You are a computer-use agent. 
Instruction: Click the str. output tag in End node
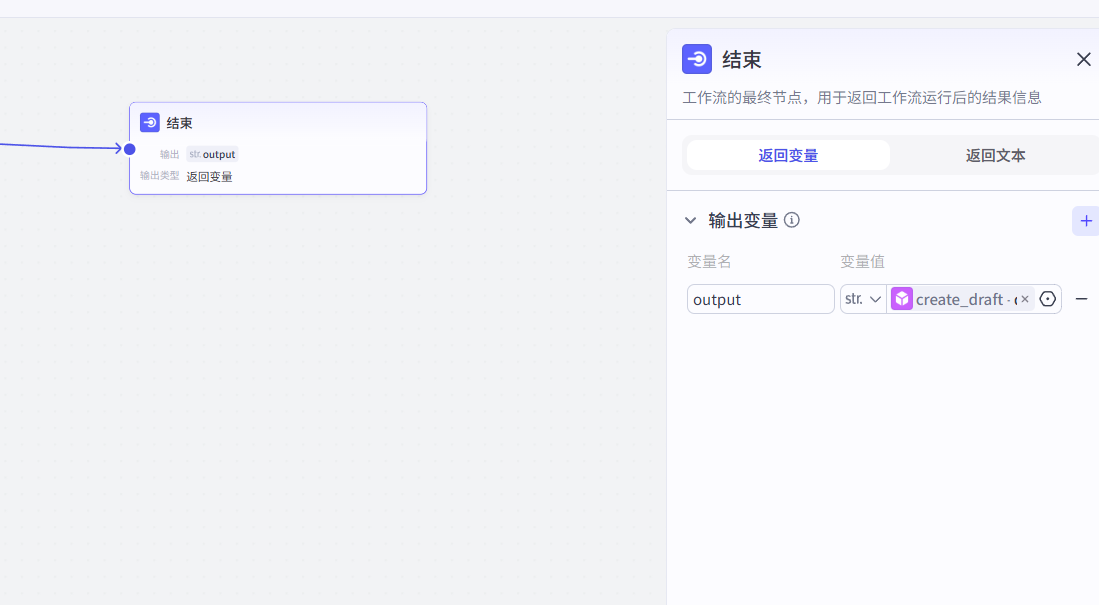click(213, 154)
